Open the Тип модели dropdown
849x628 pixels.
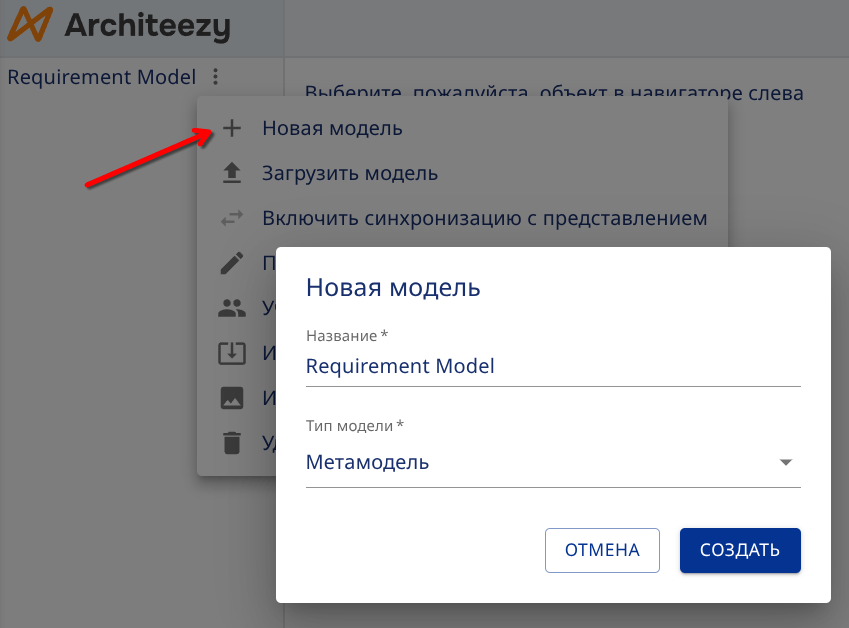click(553, 462)
